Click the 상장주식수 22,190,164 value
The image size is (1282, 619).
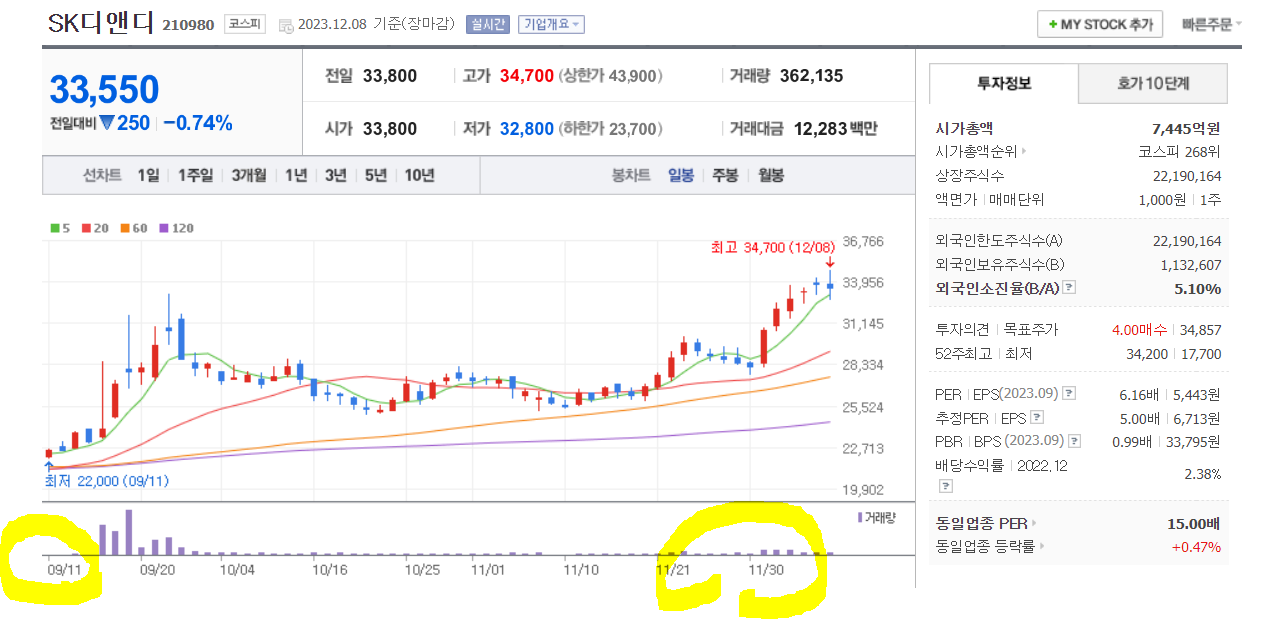[x=1187, y=176]
